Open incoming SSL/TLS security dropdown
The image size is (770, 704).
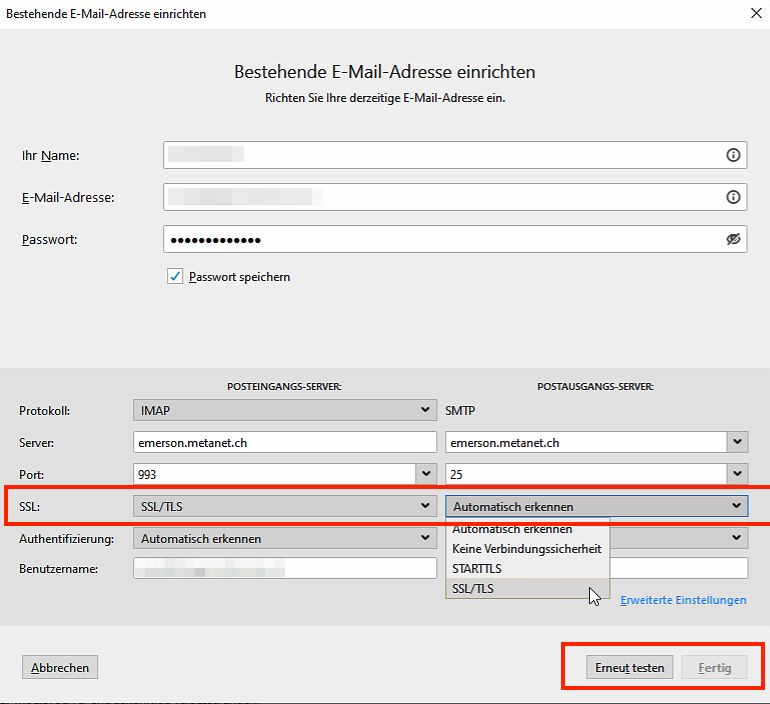284,506
